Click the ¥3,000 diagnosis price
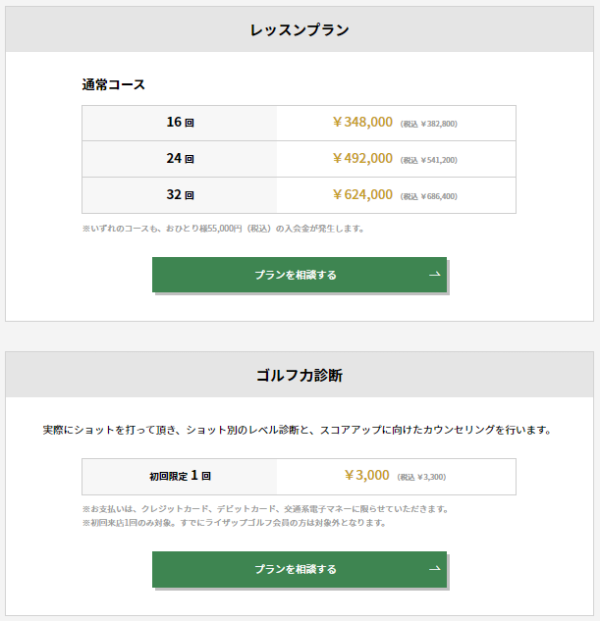Image resolution: width=600 pixels, height=621 pixels. point(367,475)
